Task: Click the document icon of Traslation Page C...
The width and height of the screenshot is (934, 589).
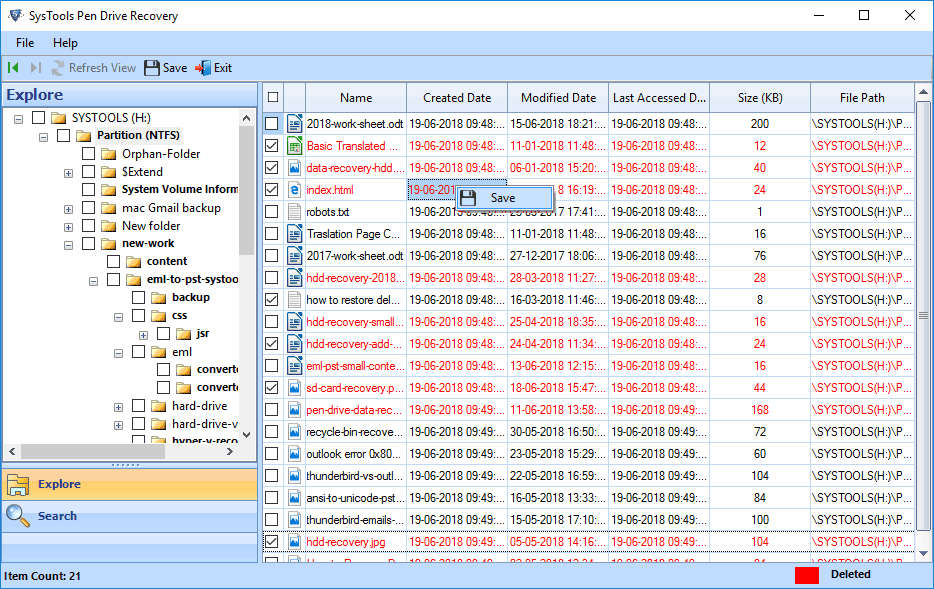Action: click(x=294, y=234)
